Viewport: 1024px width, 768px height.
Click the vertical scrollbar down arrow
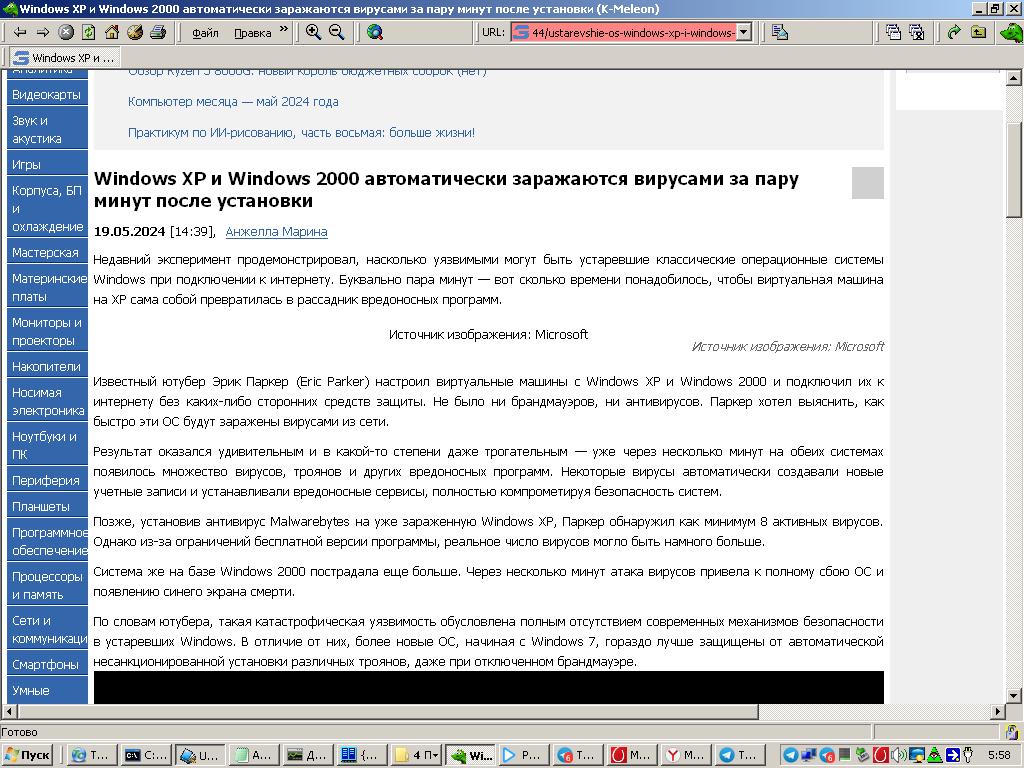coord(1014,696)
